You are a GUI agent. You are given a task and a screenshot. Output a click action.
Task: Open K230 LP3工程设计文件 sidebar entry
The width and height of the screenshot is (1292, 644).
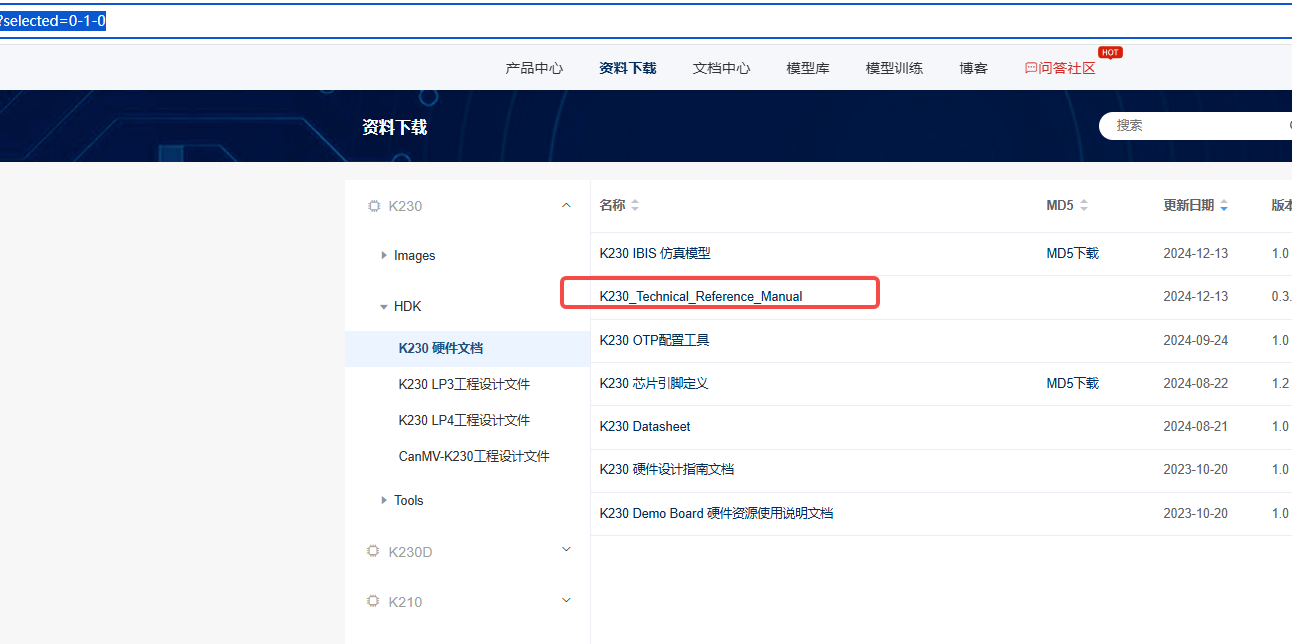tap(464, 384)
